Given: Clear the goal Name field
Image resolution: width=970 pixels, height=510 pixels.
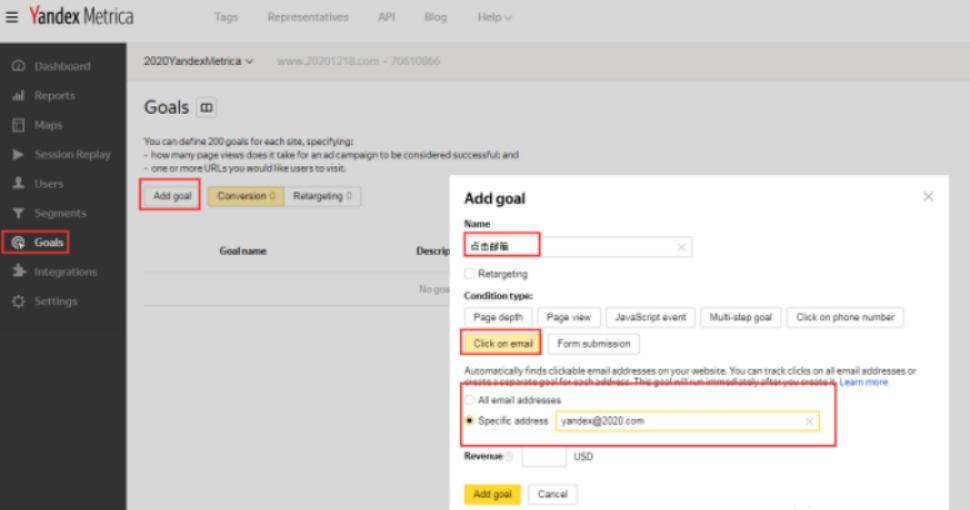Looking at the screenshot, I should (681, 247).
